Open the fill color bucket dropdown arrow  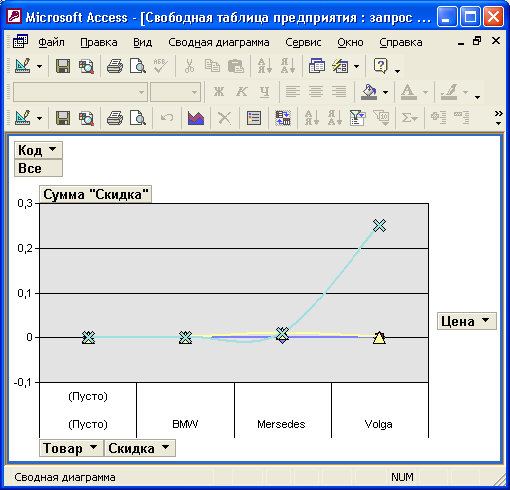(x=386, y=92)
